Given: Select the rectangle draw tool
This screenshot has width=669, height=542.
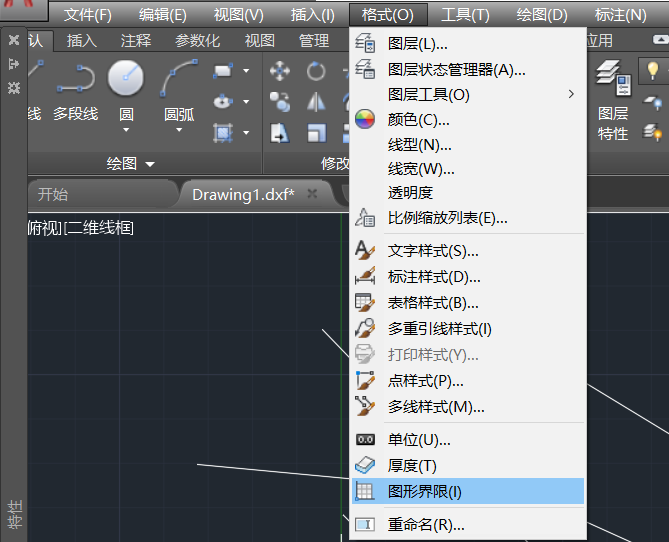Looking at the screenshot, I should pyautogui.click(x=223, y=71).
